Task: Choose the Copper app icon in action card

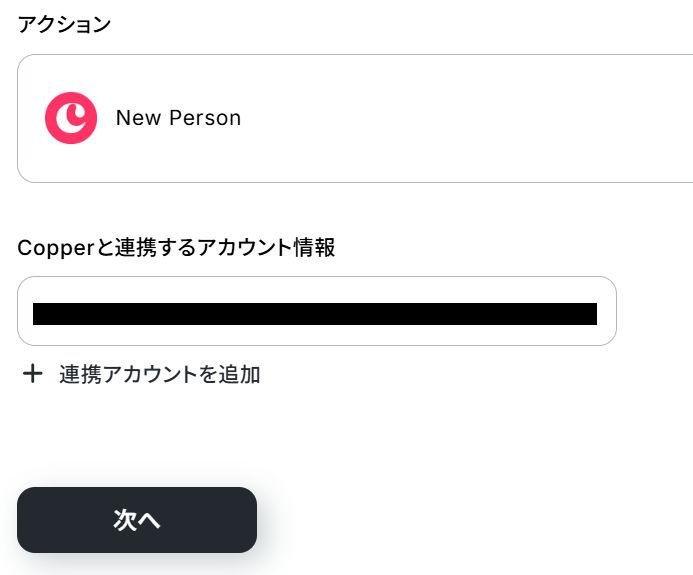Action: 71,118
